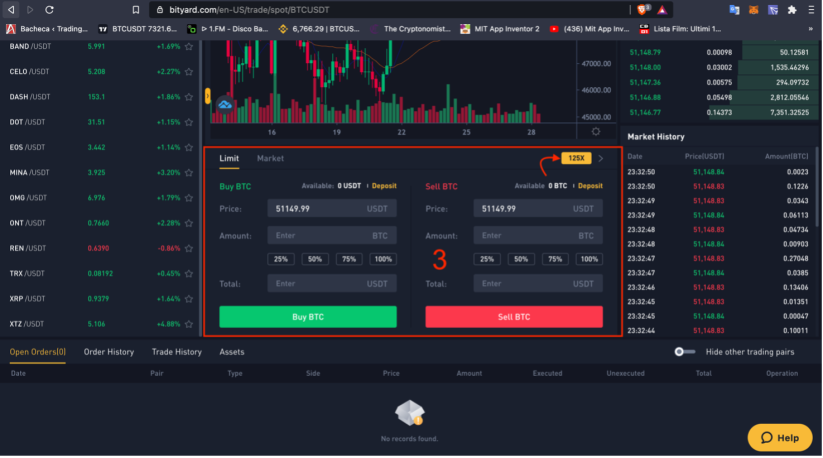This screenshot has width=823, height=458.
Task: Expand the arrow next to 125X
Action: coord(601,158)
